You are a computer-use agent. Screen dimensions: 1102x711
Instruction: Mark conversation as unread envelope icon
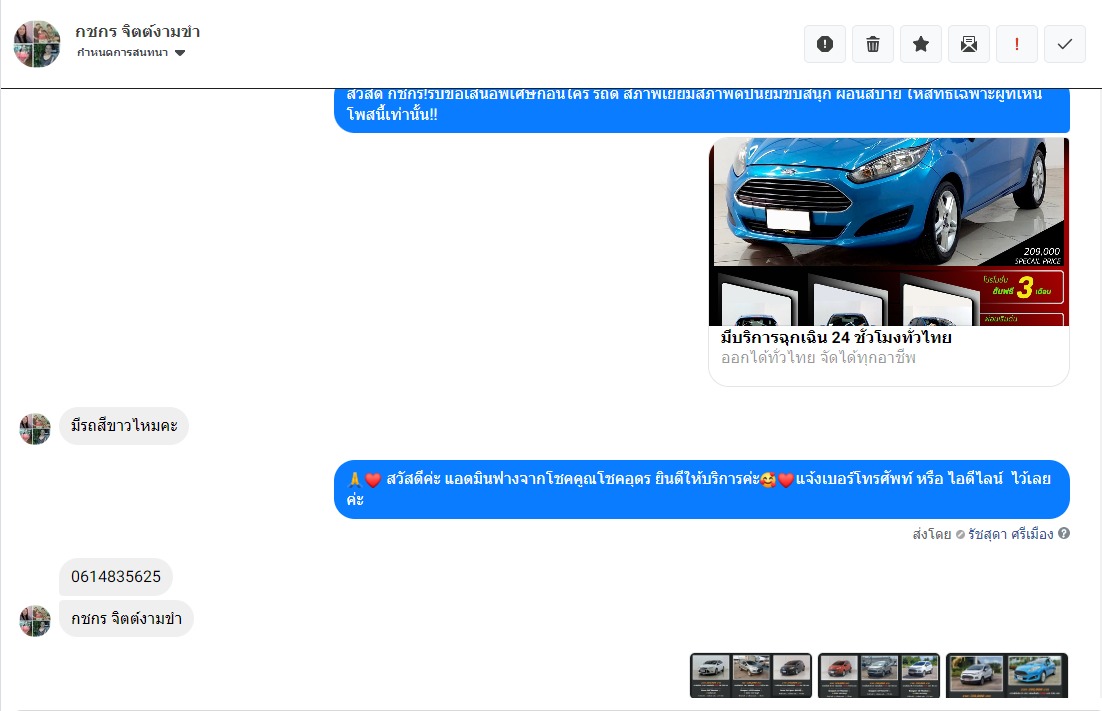point(968,44)
